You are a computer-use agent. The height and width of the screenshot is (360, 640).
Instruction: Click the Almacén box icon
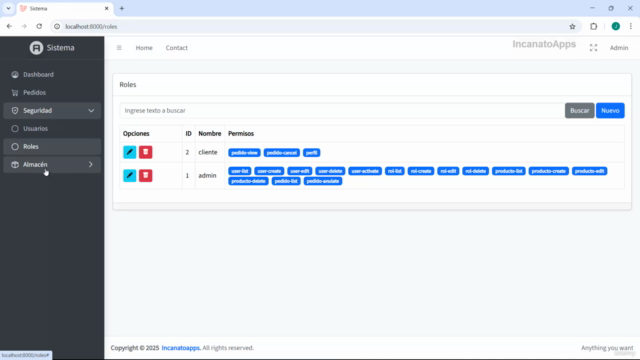(15, 164)
